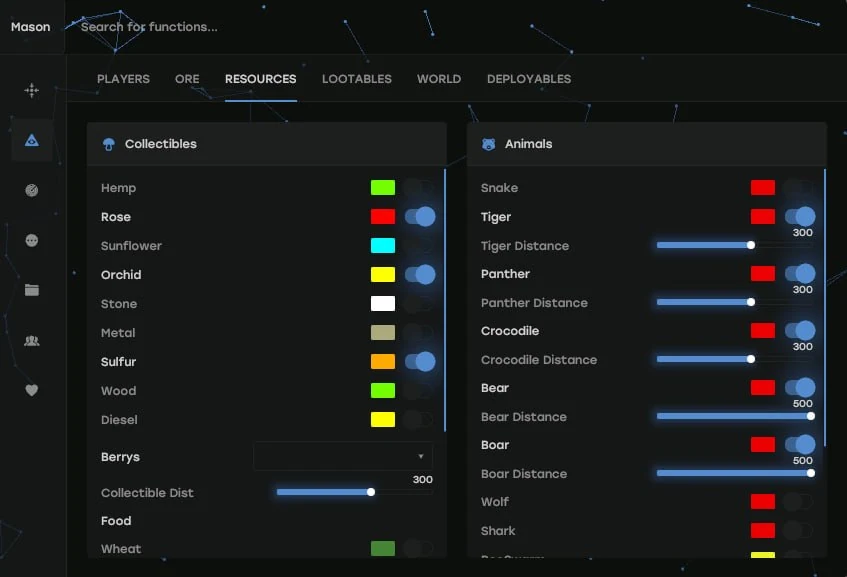
Task: Switch to the ORE tab
Action: (187, 79)
